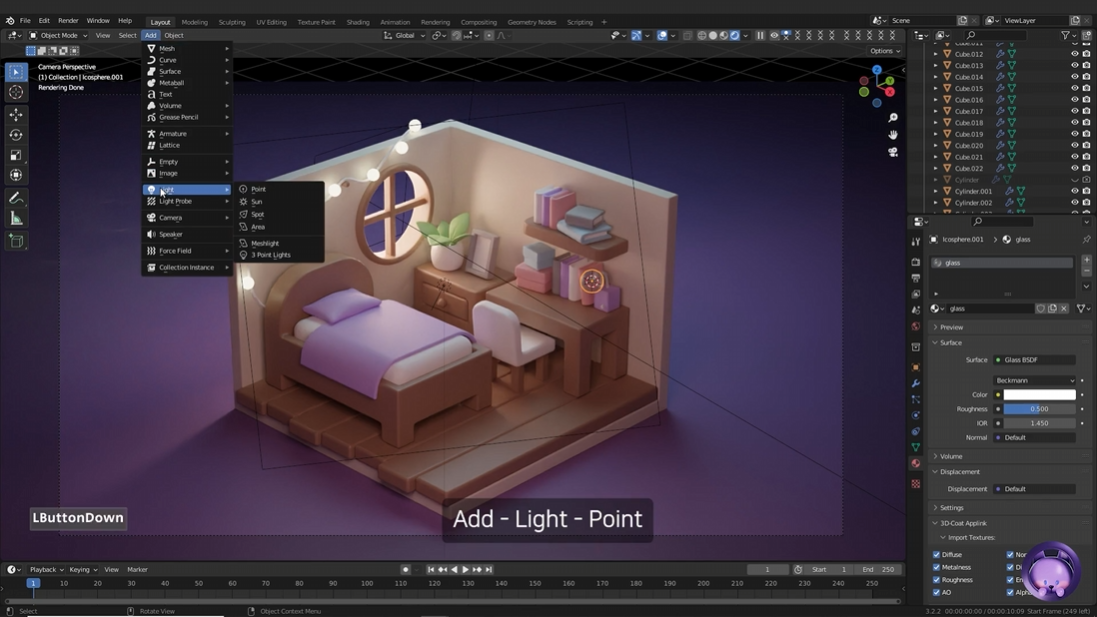Click the End frame 250 field
Image resolution: width=1097 pixels, height=617 pixels.
pyautogui.click(x=879, y=569)
